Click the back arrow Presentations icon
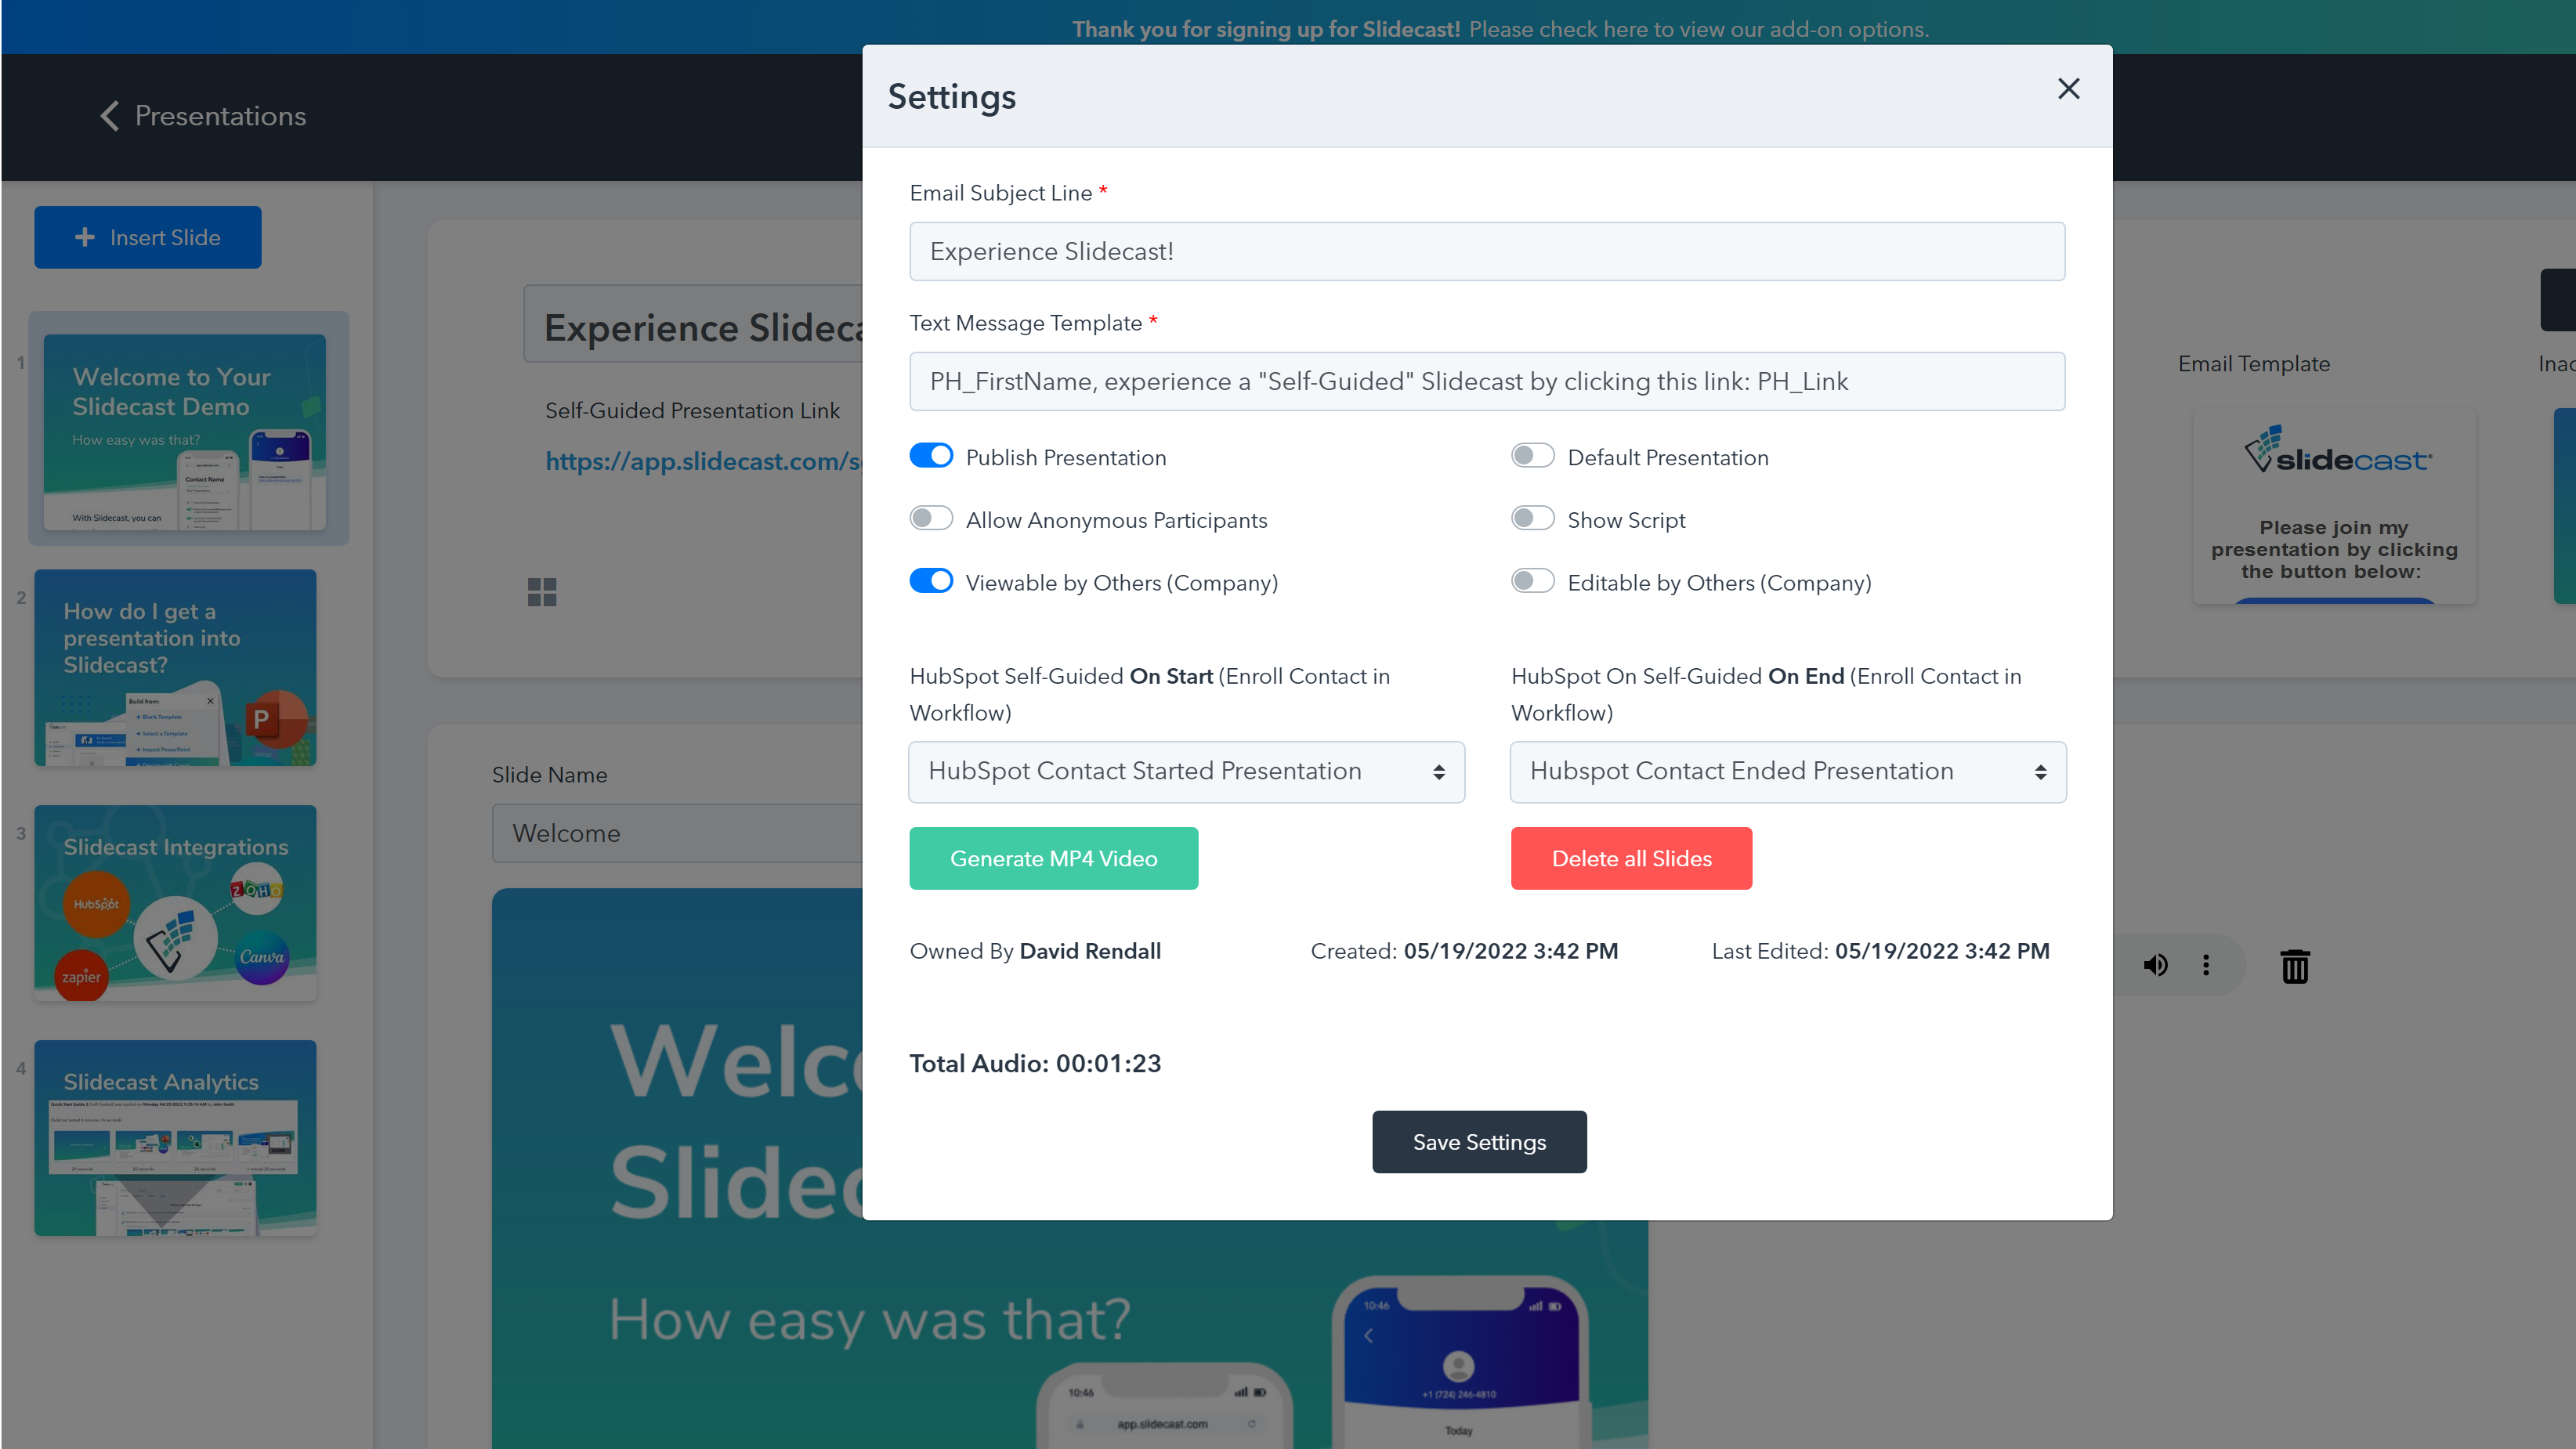Image resolution: width=2576 pixels, height=1449 pixels. click(x=110, y=117)
